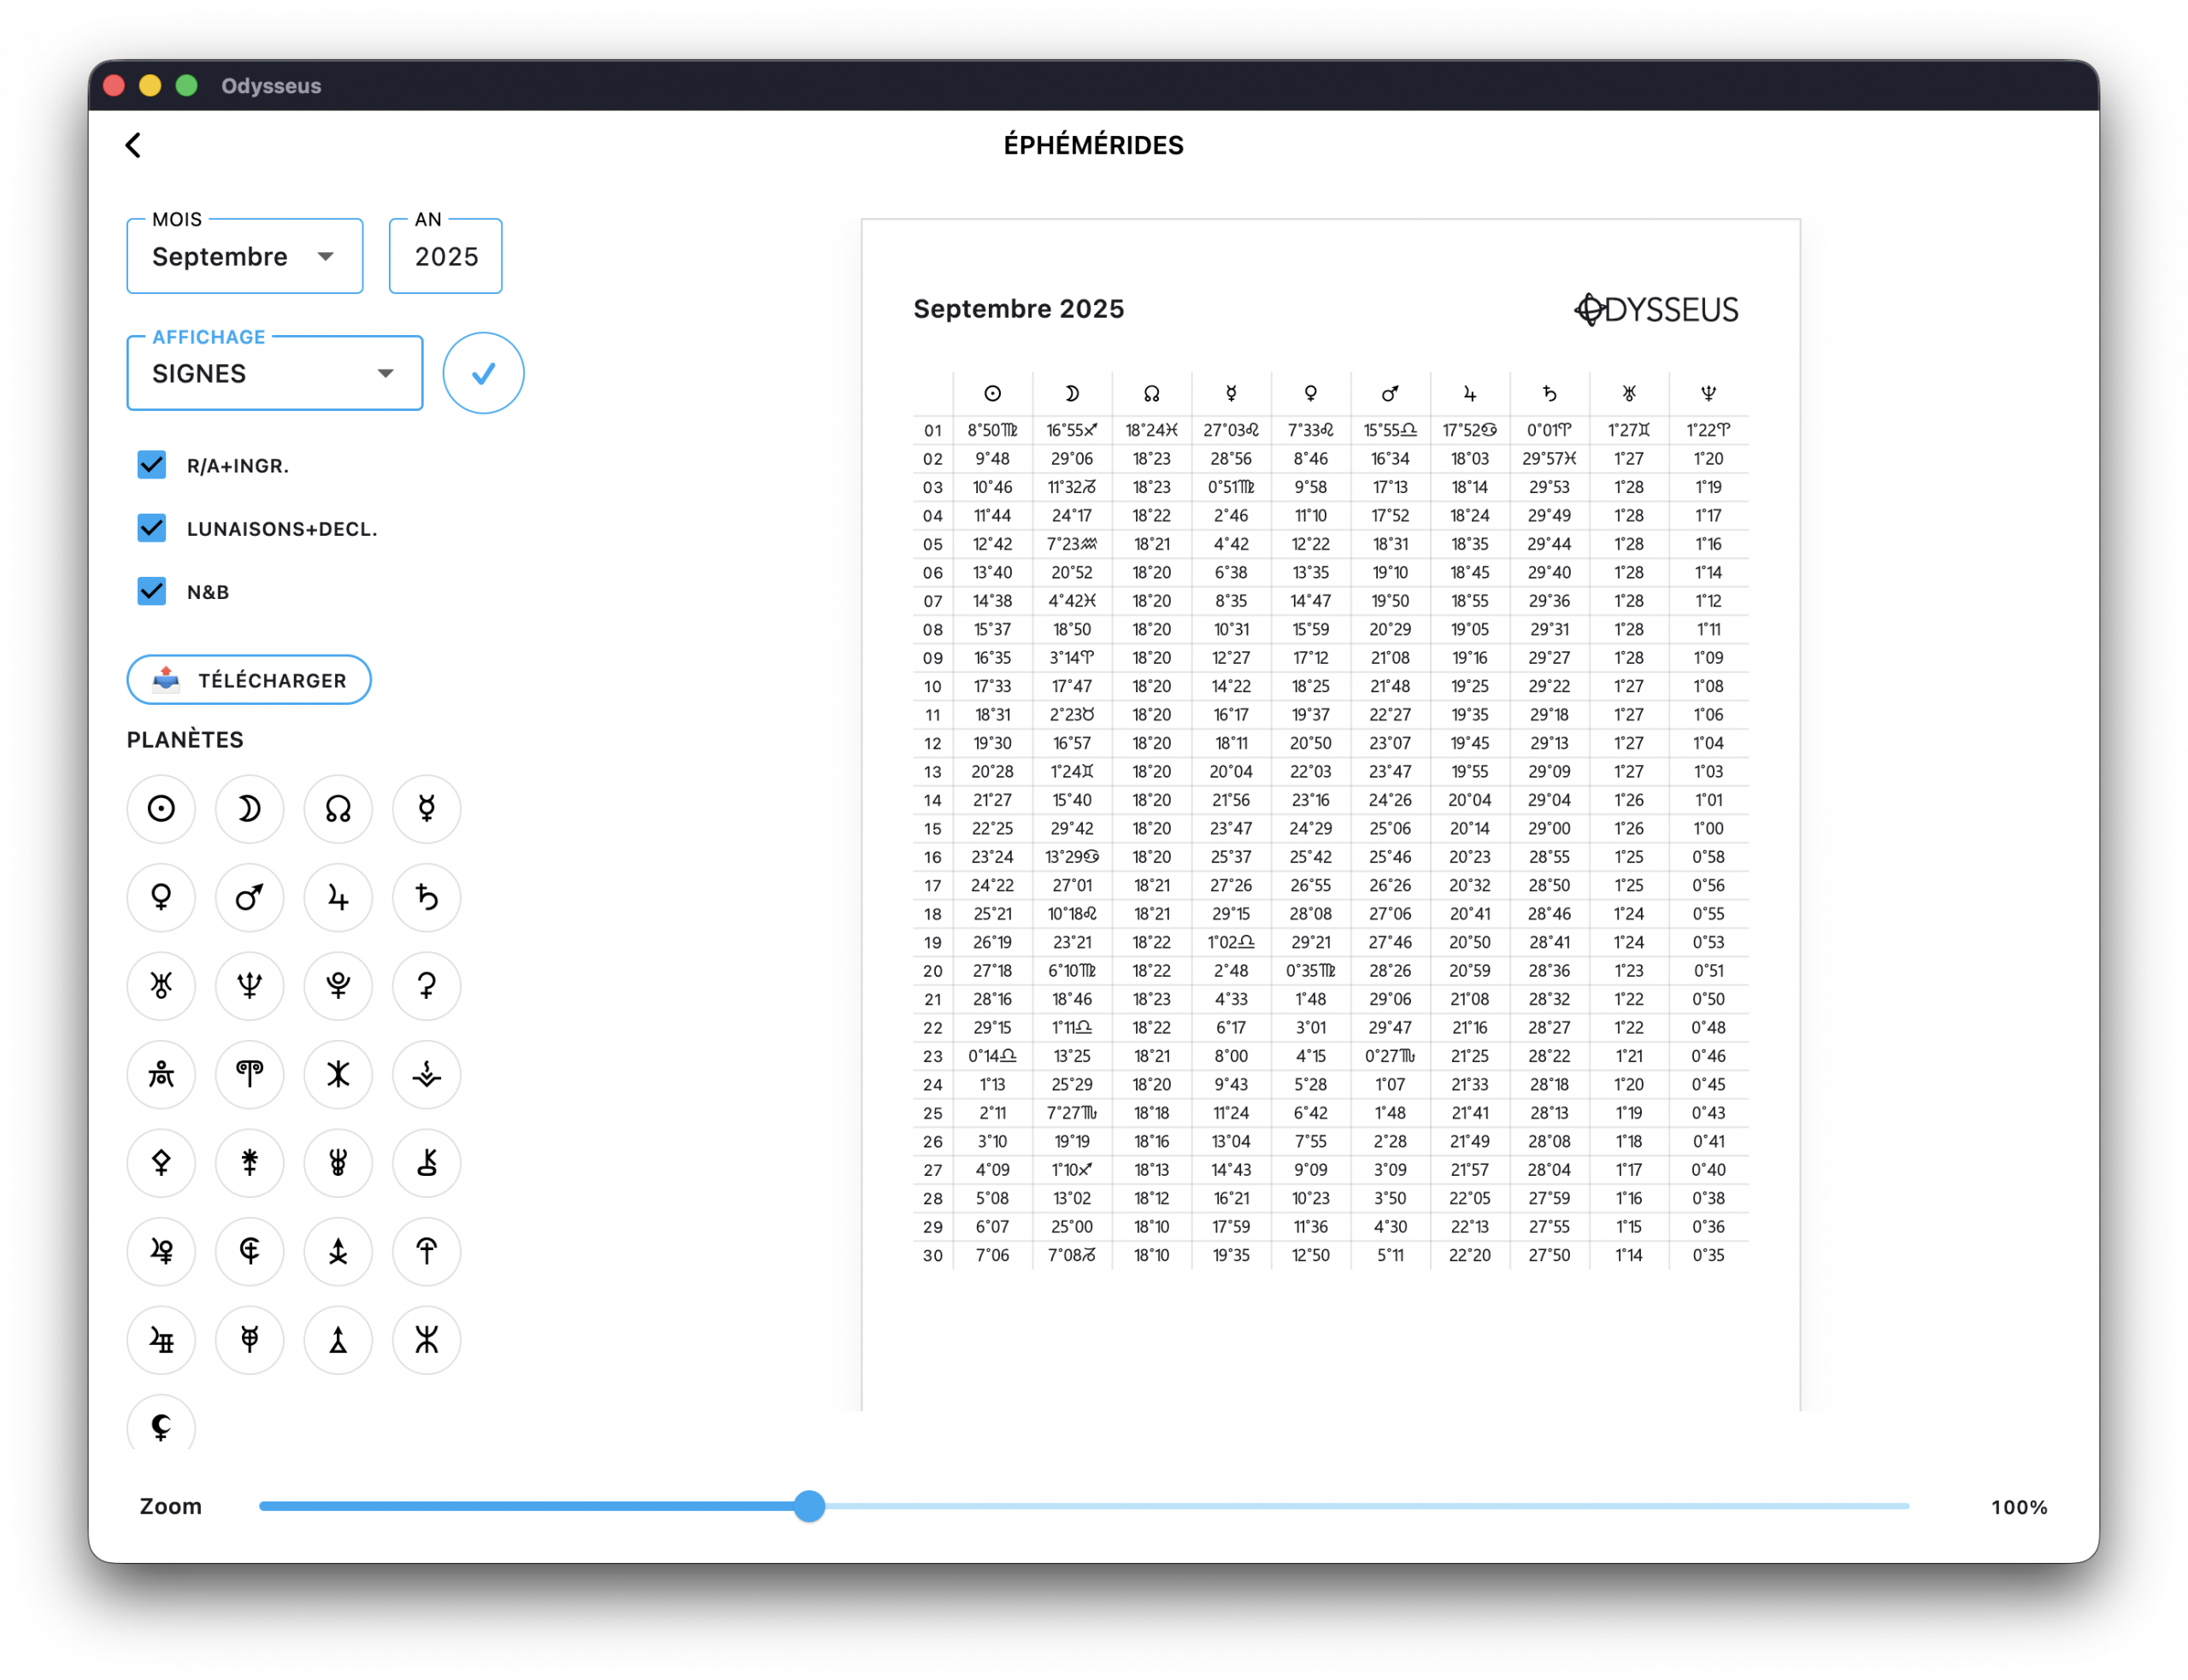Click the Zoom slider handle

pyautogui.click(x=809, y=1506)
